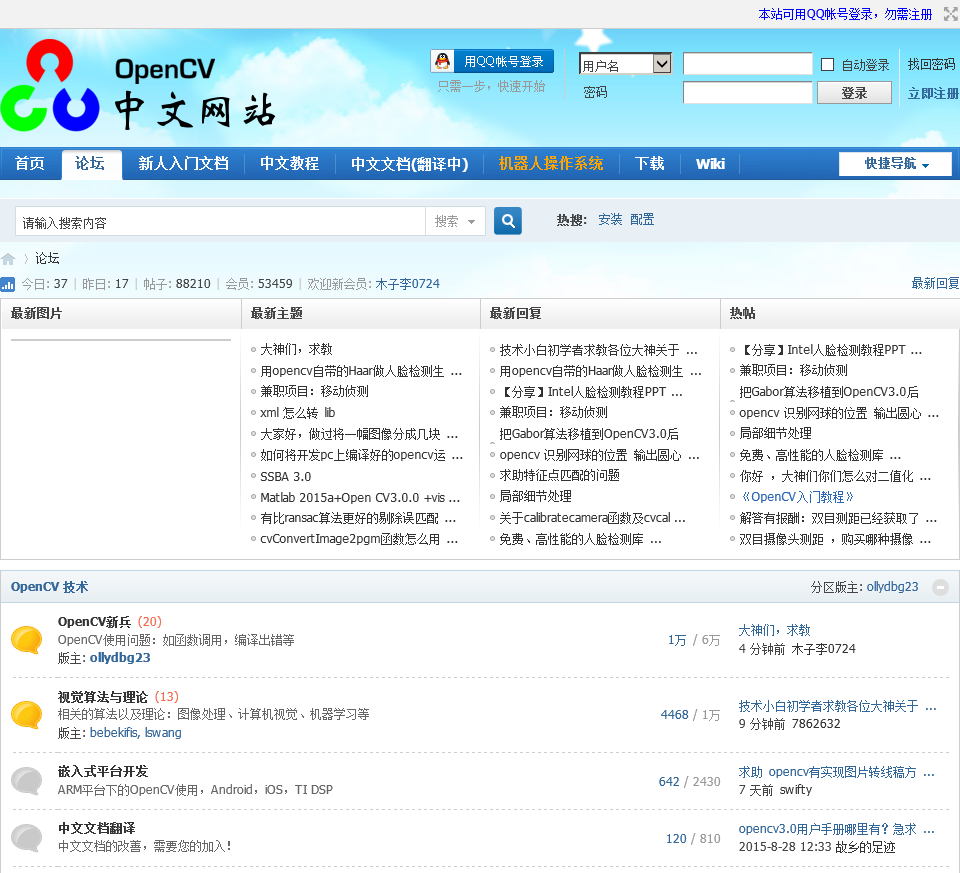This screenshot has height=873, width=960.
Task: Open last post 技术小白初学者 in 视觉算法与理论 row
Action: coord(837,706)
